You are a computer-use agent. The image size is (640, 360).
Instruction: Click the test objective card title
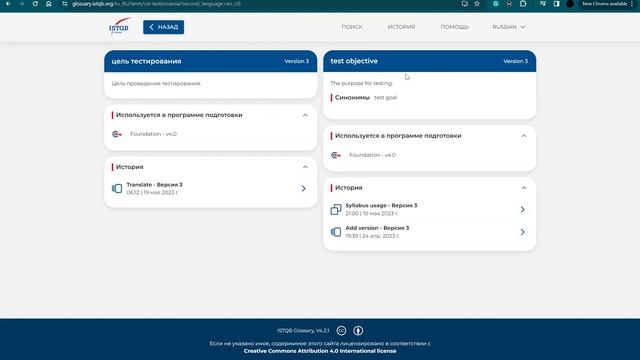[x=354, y=61]
